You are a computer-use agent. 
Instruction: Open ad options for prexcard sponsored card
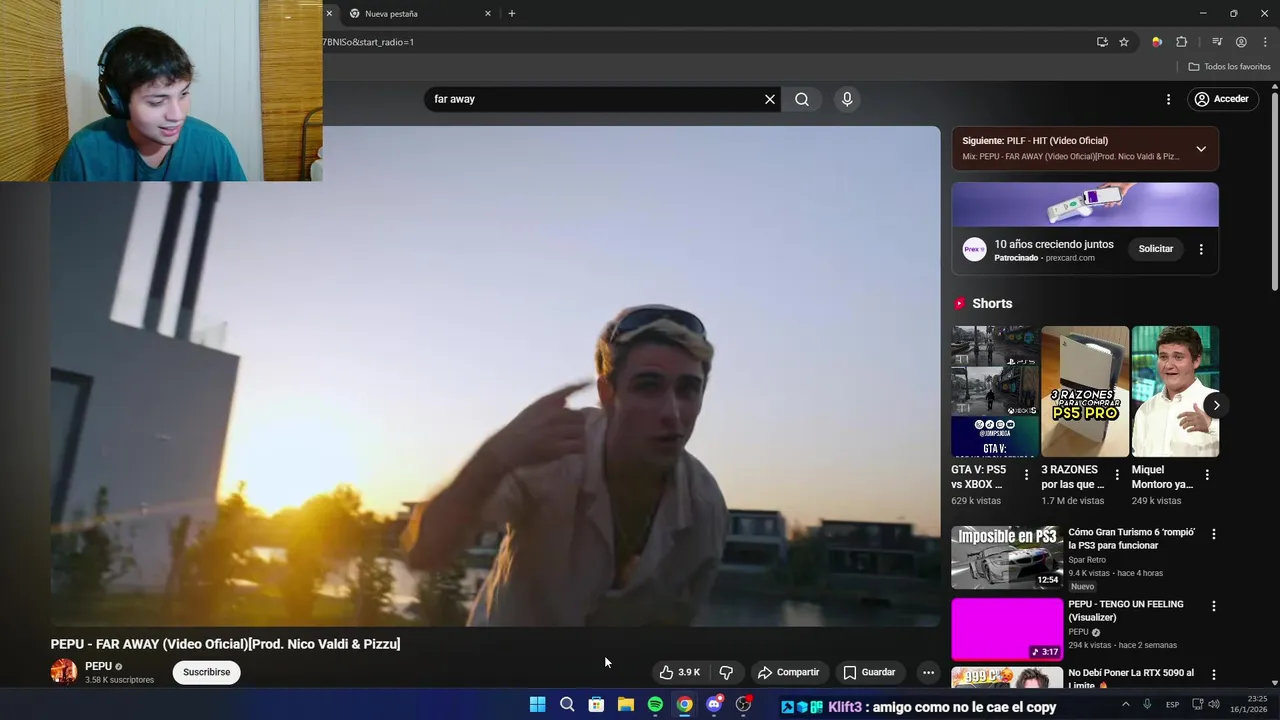pos(1201,249)
